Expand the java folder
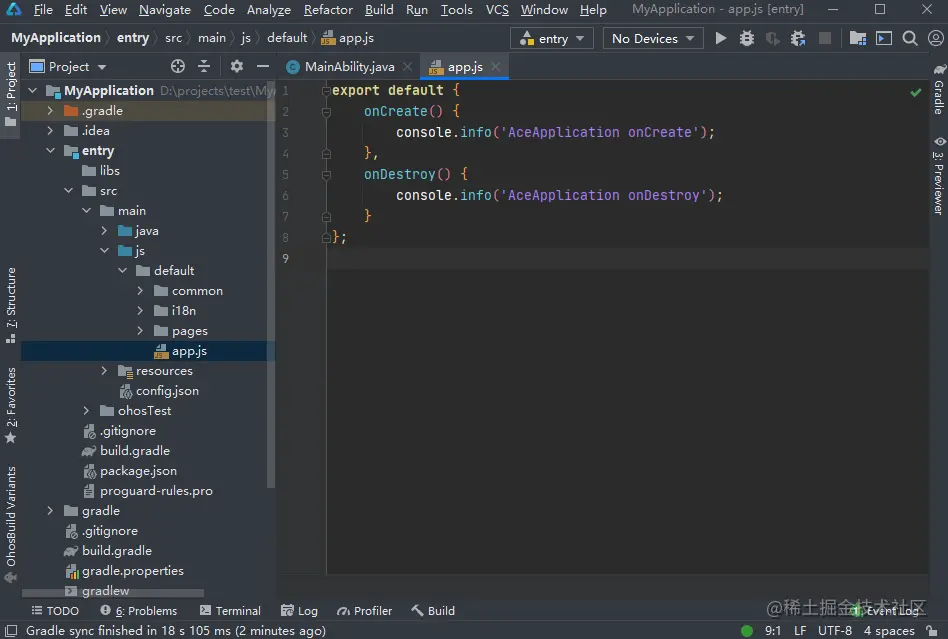Viewport: 948px width, 639px height. click(x=104, y=230)
